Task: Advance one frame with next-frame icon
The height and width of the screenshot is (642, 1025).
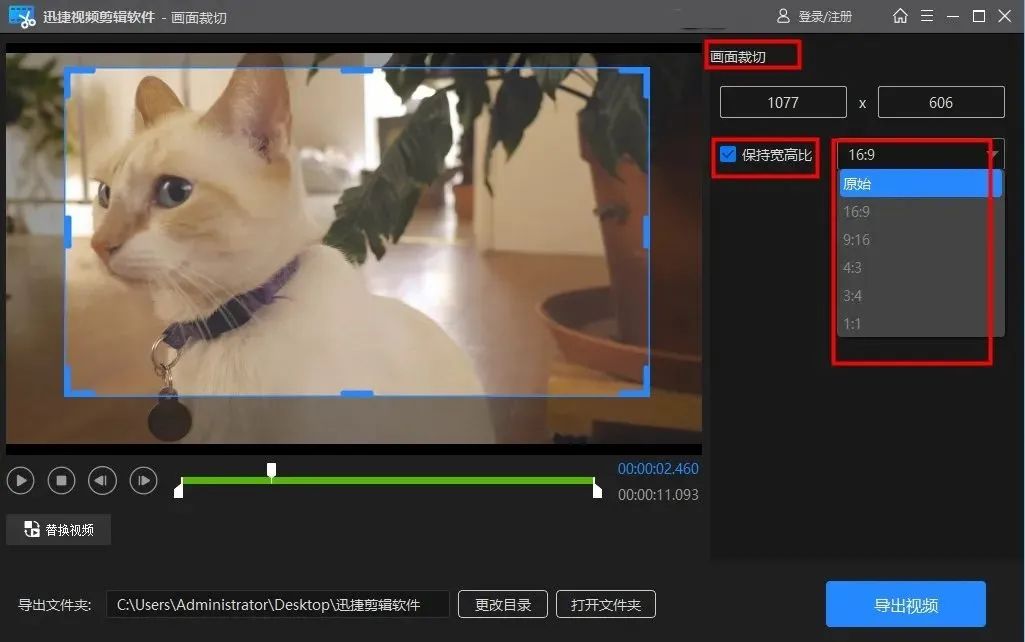Action: click(x=143, y=480)
